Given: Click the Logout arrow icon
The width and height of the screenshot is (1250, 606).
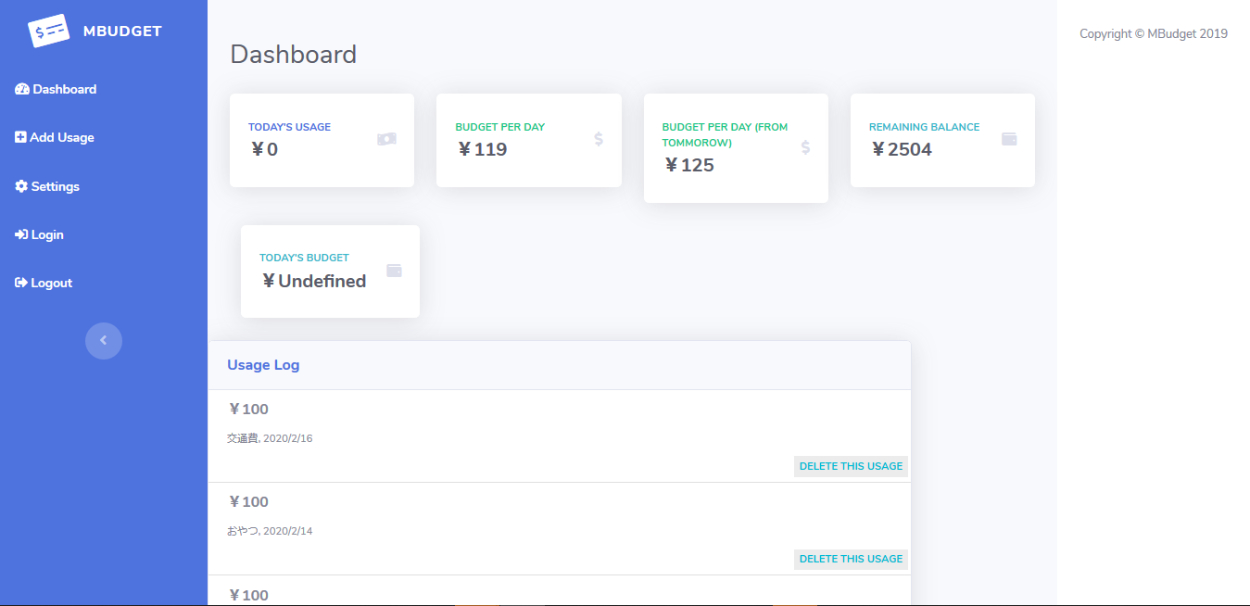Looking at the screenshot, I should coord(21,284).
